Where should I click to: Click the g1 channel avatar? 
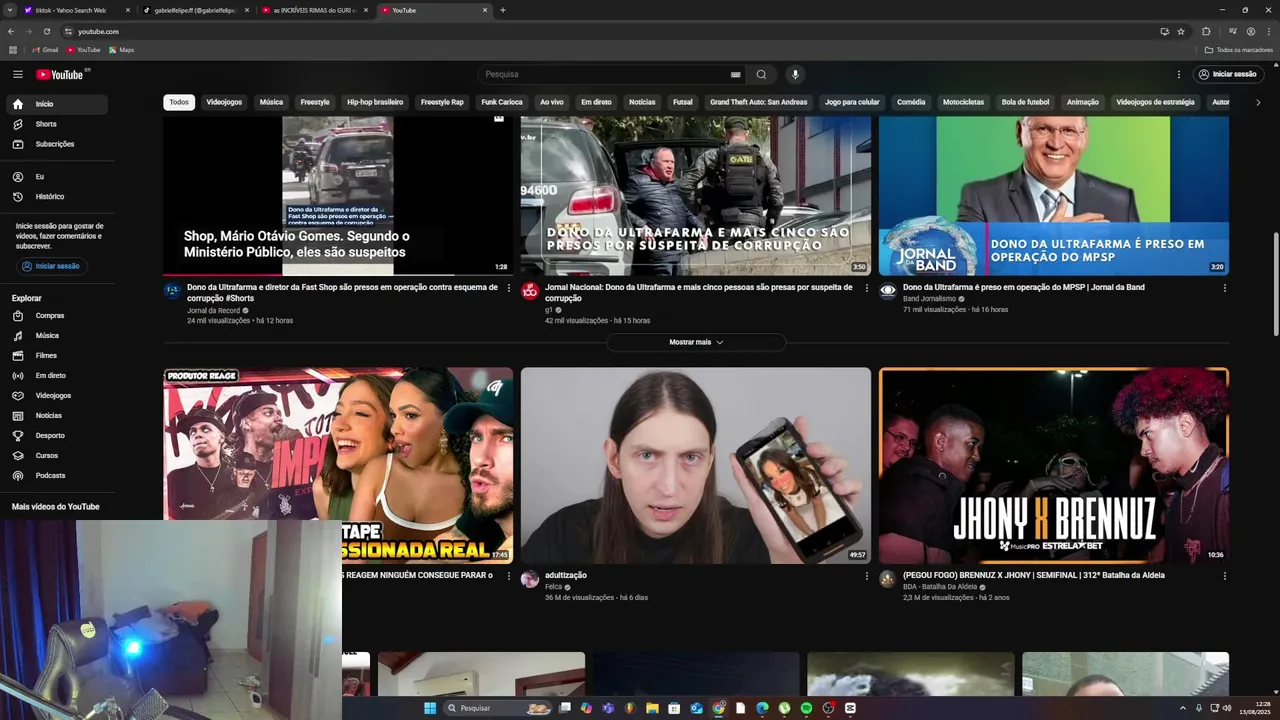pyautogui.click(x=530, y=291)
